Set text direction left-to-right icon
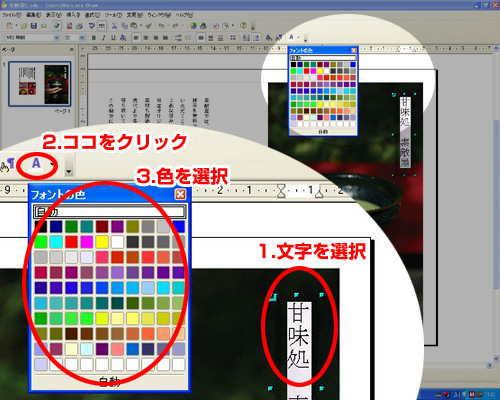Viewport: 500px width, 400px height. pyautogui.click(x=246, y=37)
